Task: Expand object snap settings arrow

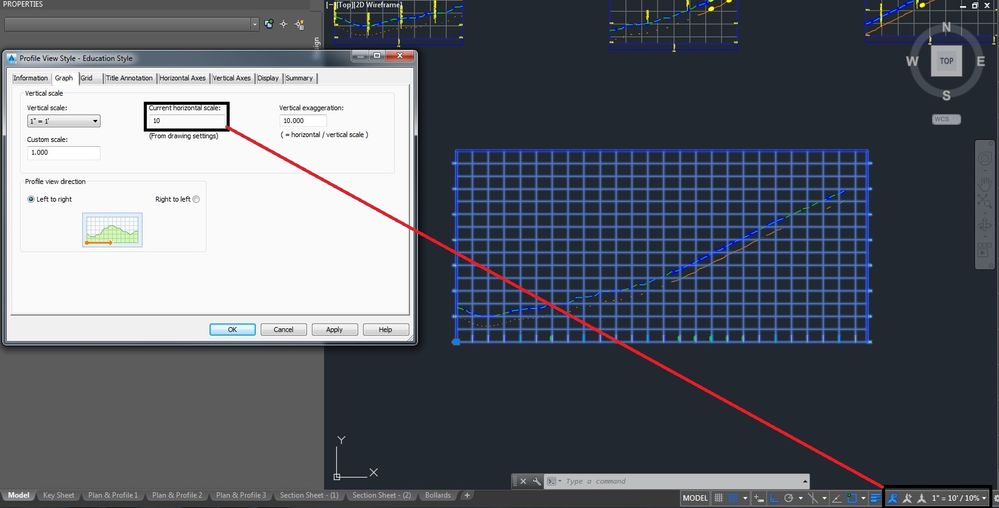Action: click(863, 498)
